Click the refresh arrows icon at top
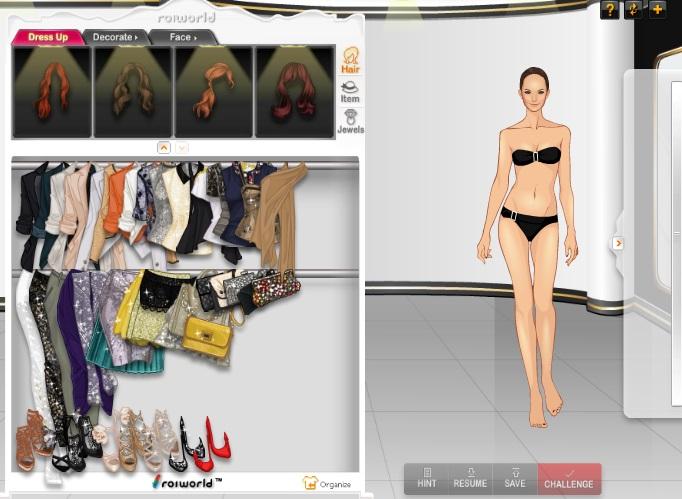This screenshot has width=682, height=499. 633,10
